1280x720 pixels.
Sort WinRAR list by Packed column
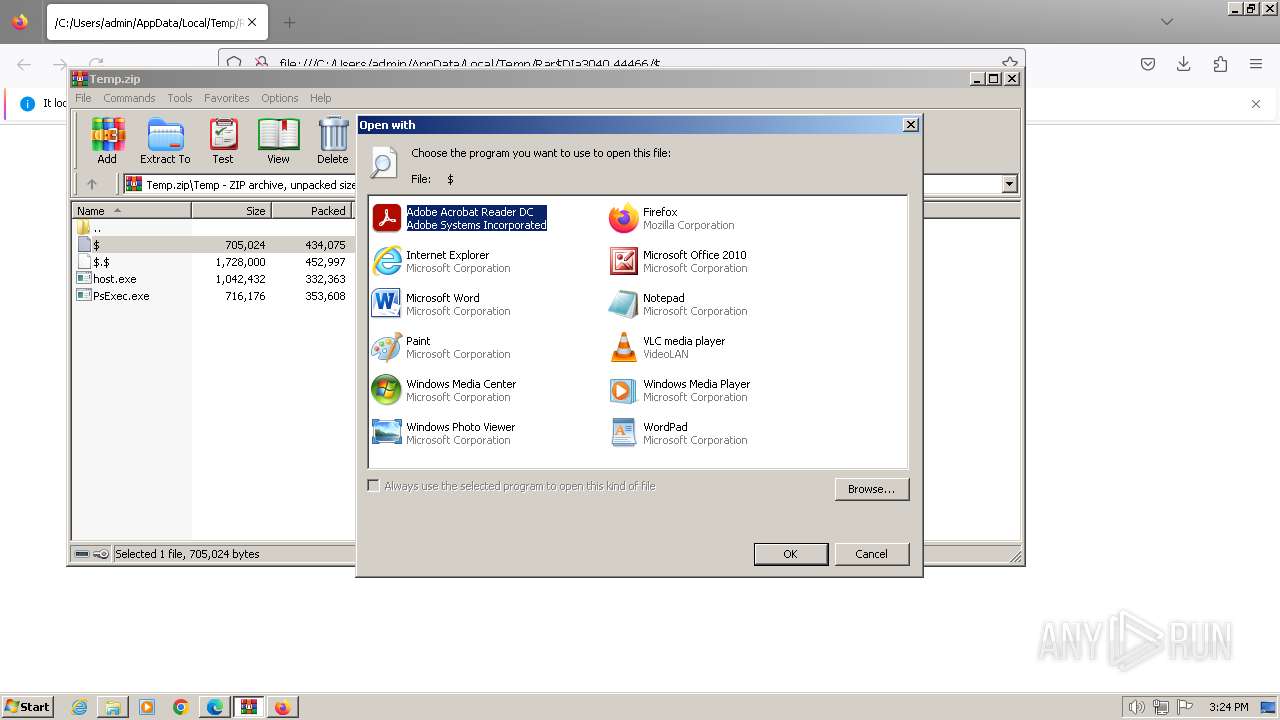click(311, 211)
